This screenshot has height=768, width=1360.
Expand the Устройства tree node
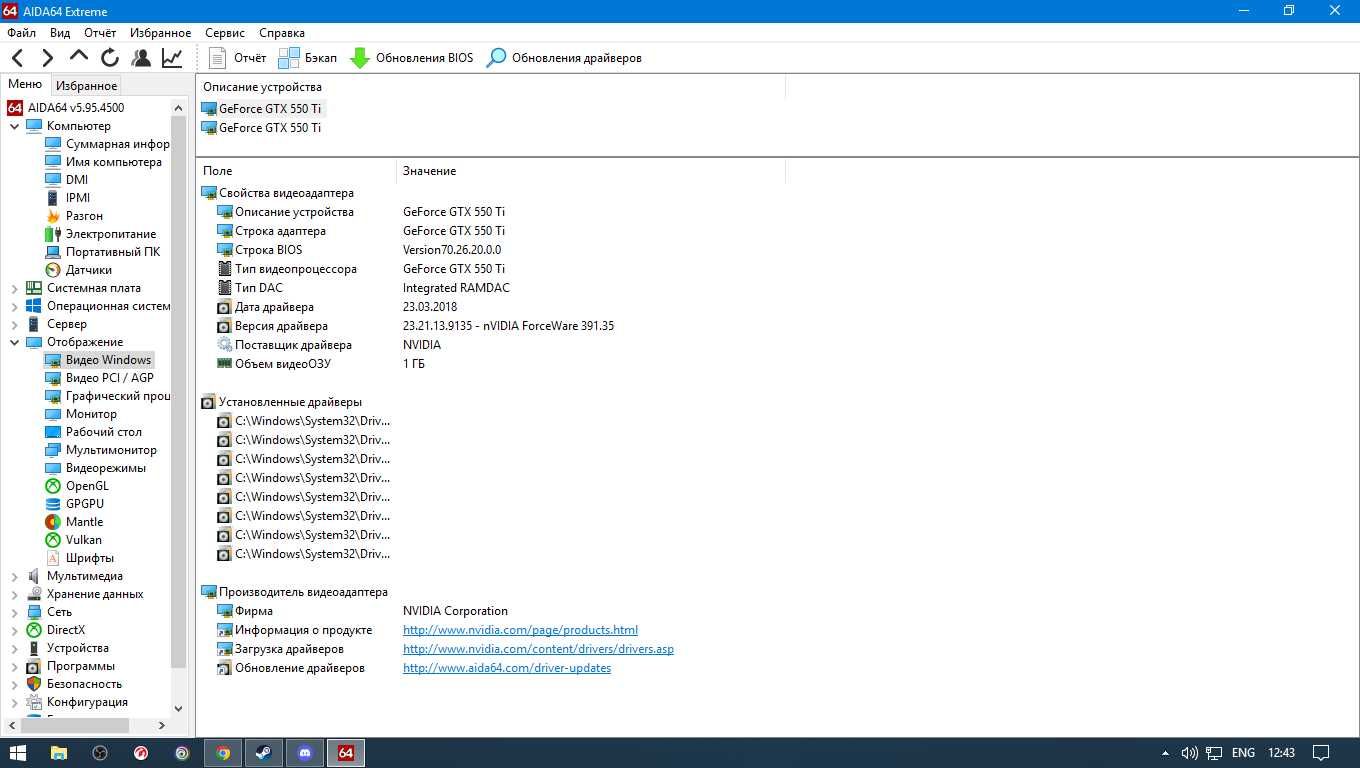tap(14, 648)
